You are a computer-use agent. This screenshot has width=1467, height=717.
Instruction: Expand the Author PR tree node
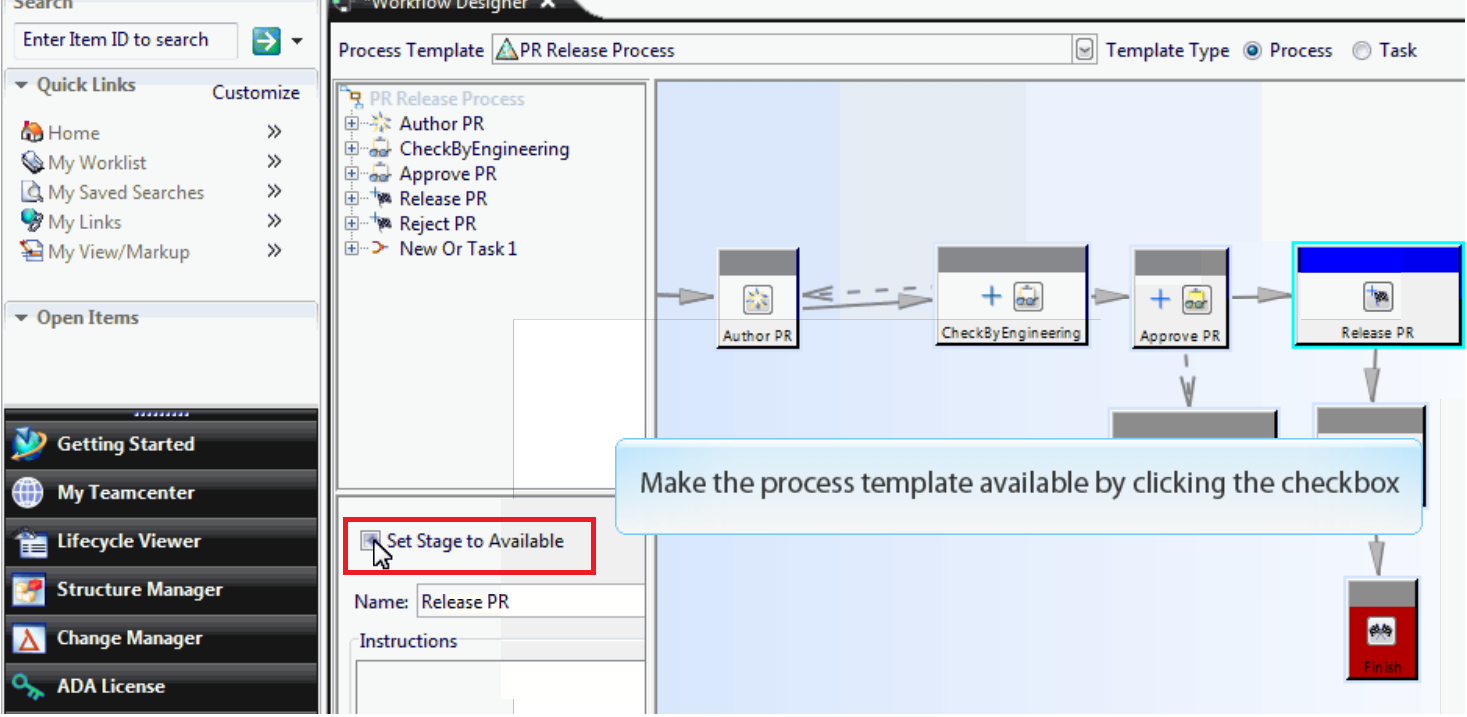point(350,123)
